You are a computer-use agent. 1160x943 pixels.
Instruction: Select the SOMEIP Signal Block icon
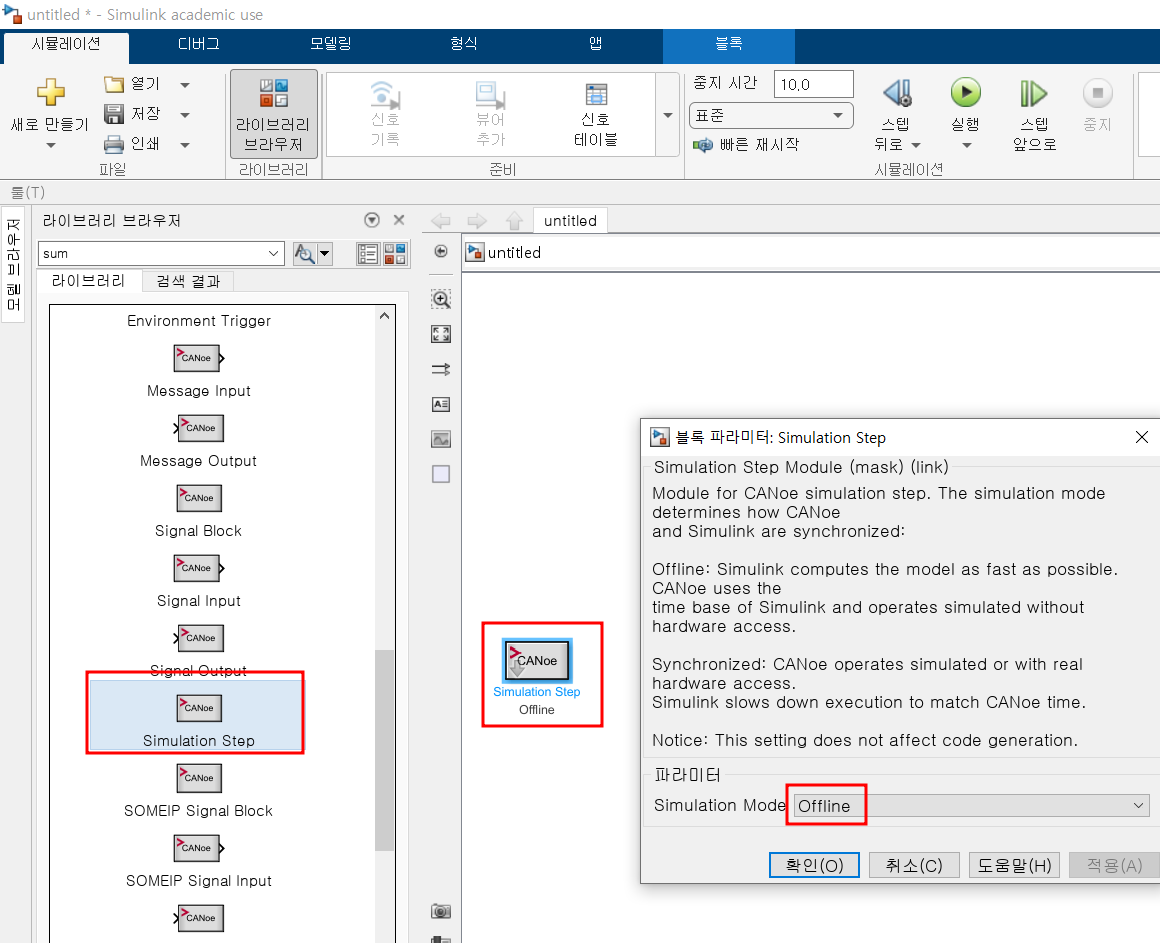click(x=198, y=779)
